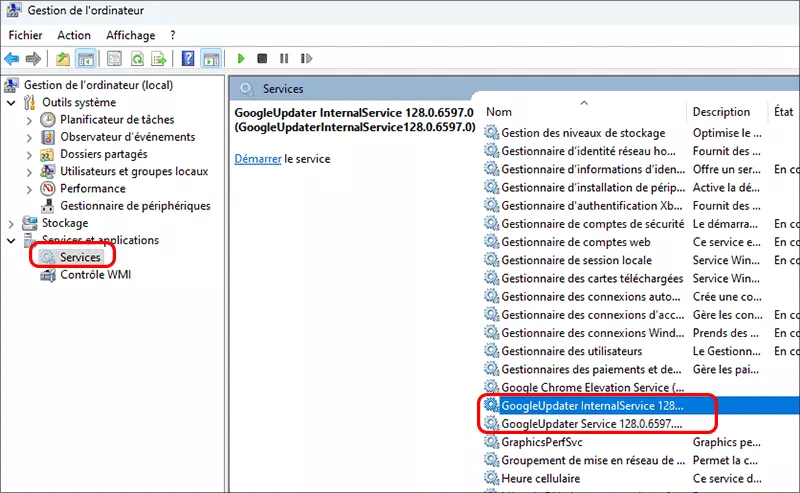
Task: Select Gestionnaire des connexions d'acc... service
Action: [x=592, y=315]
